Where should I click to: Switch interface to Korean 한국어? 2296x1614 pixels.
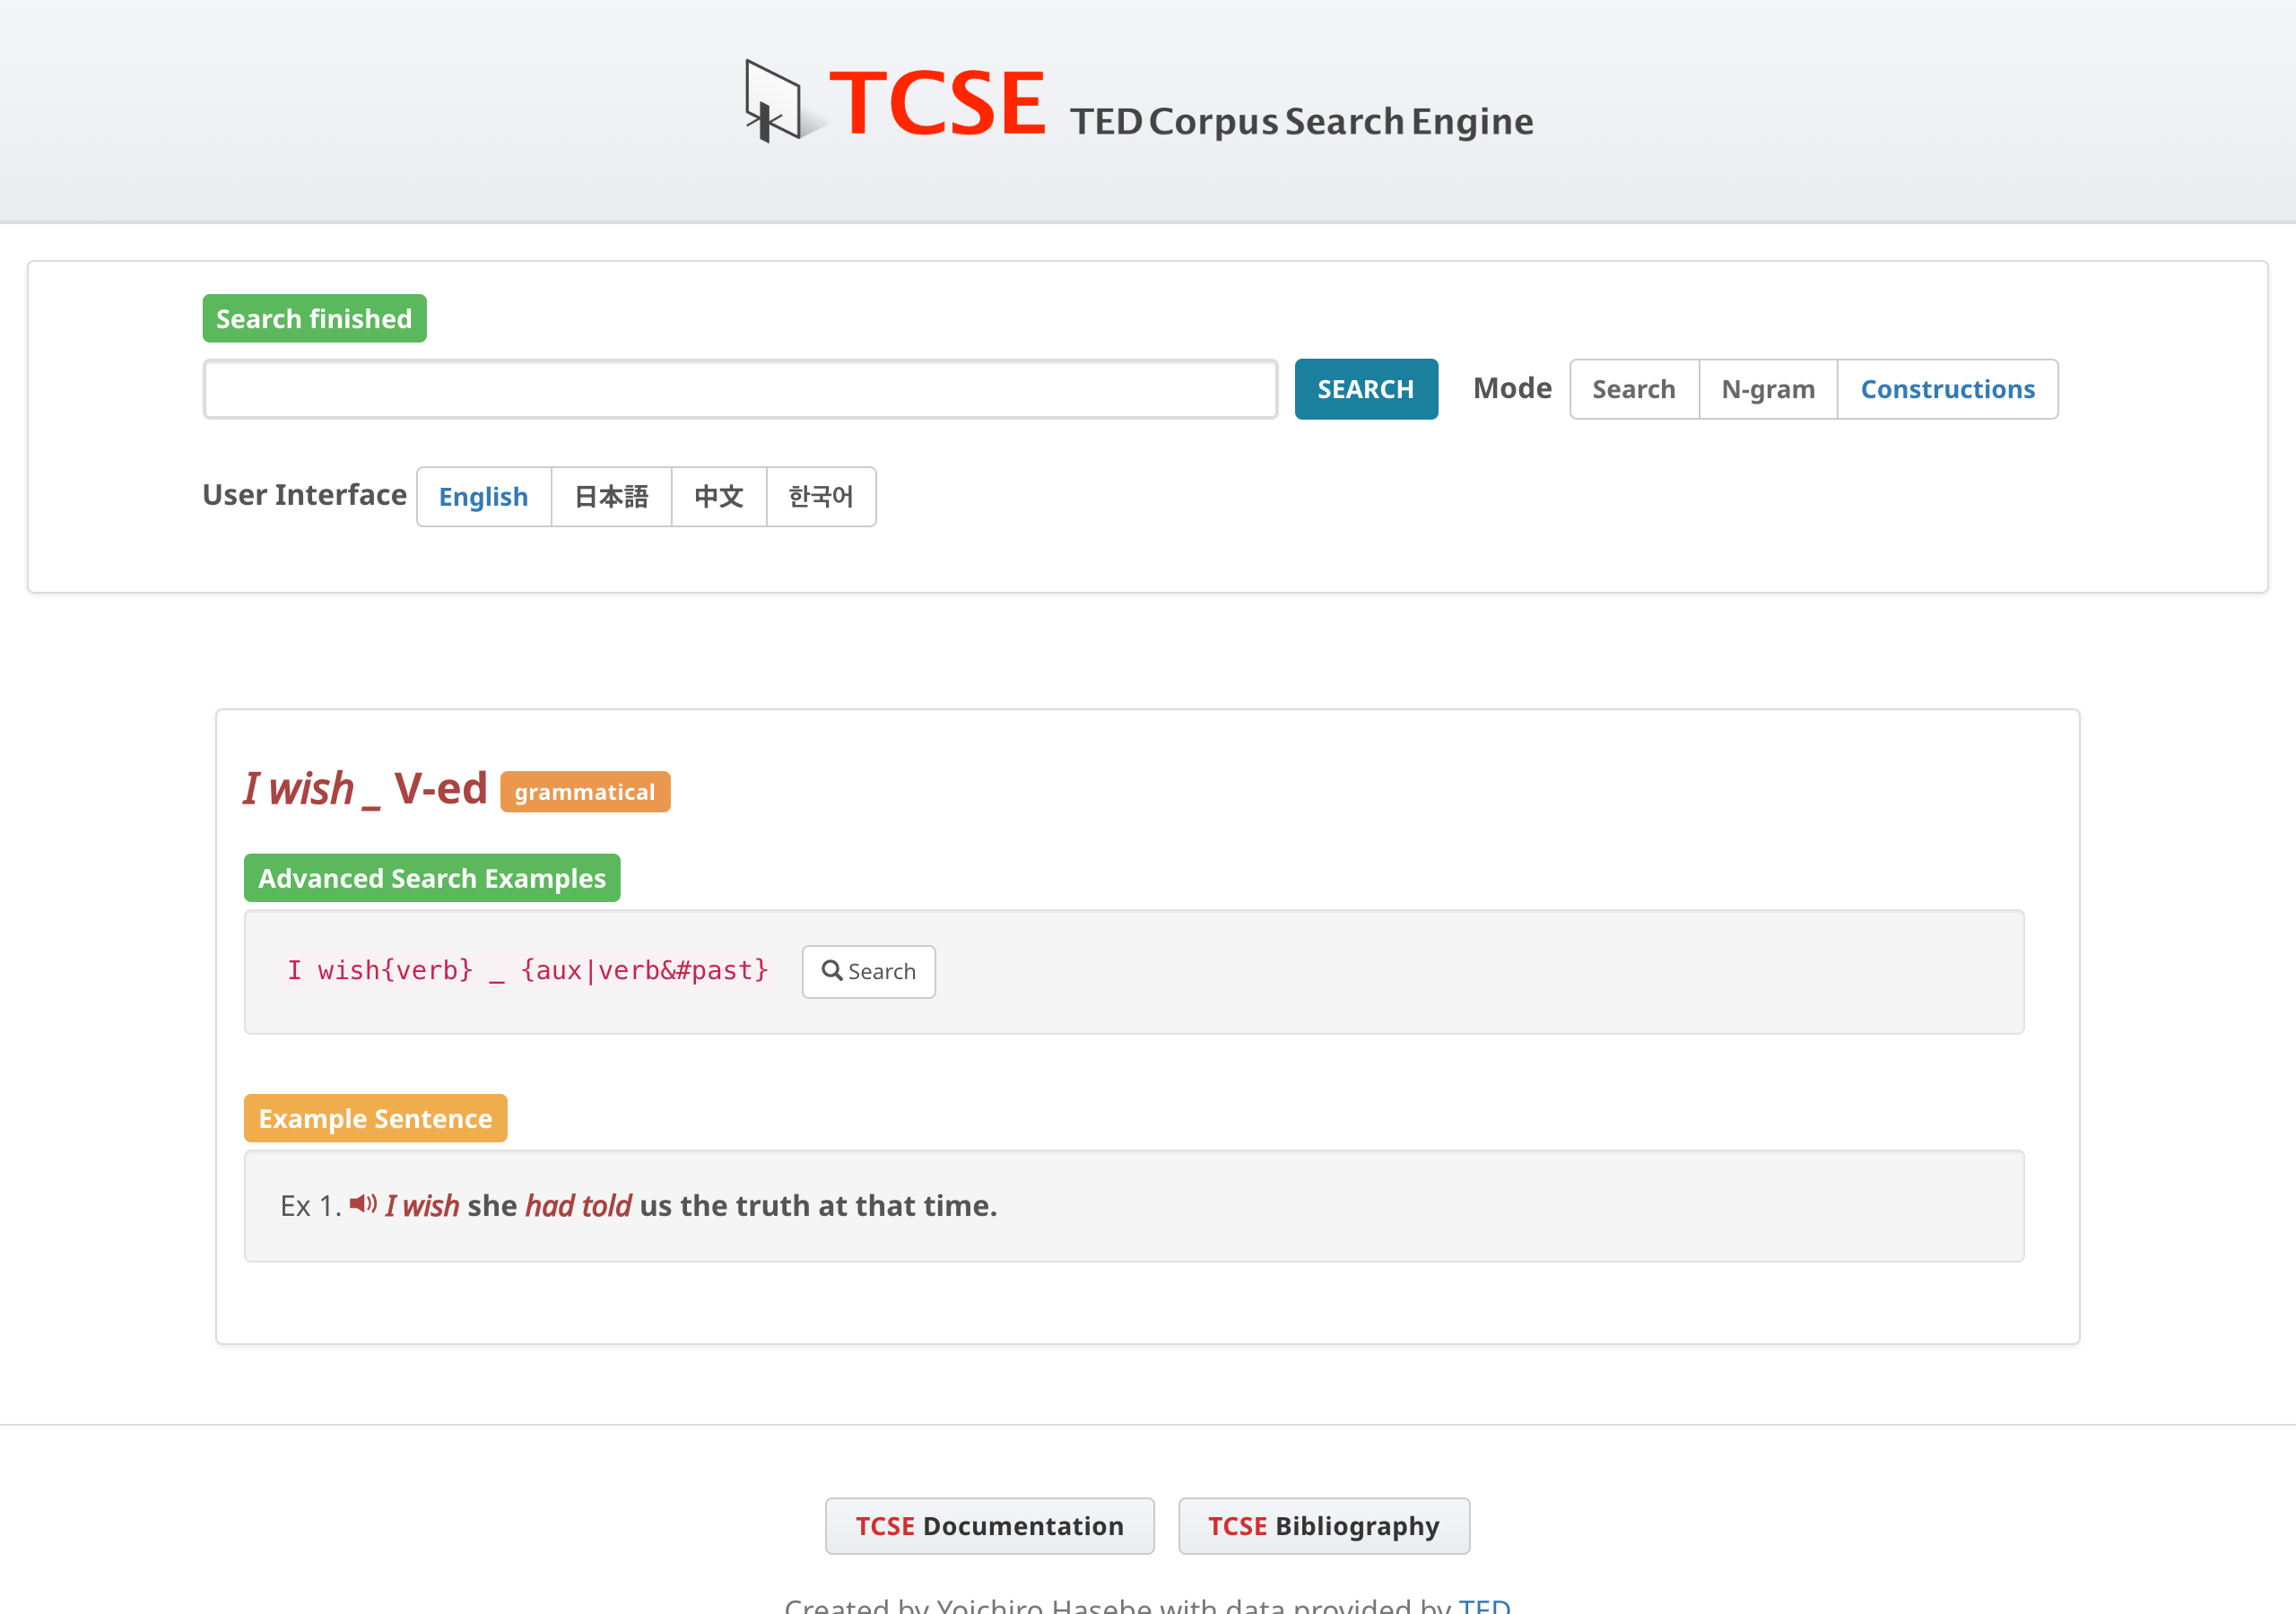[x=820, y=497]
